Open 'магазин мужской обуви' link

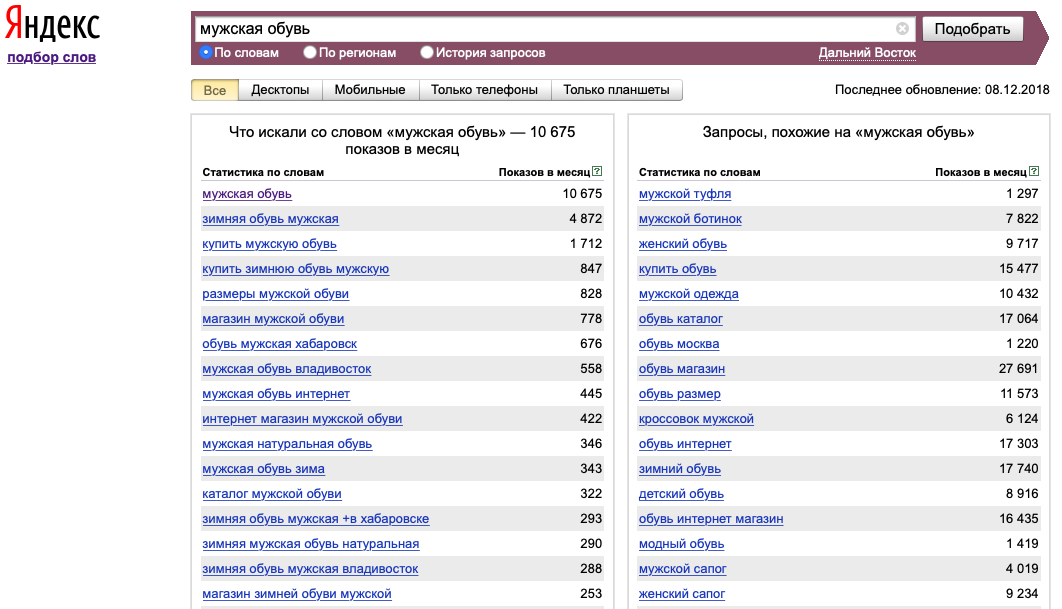273,319
